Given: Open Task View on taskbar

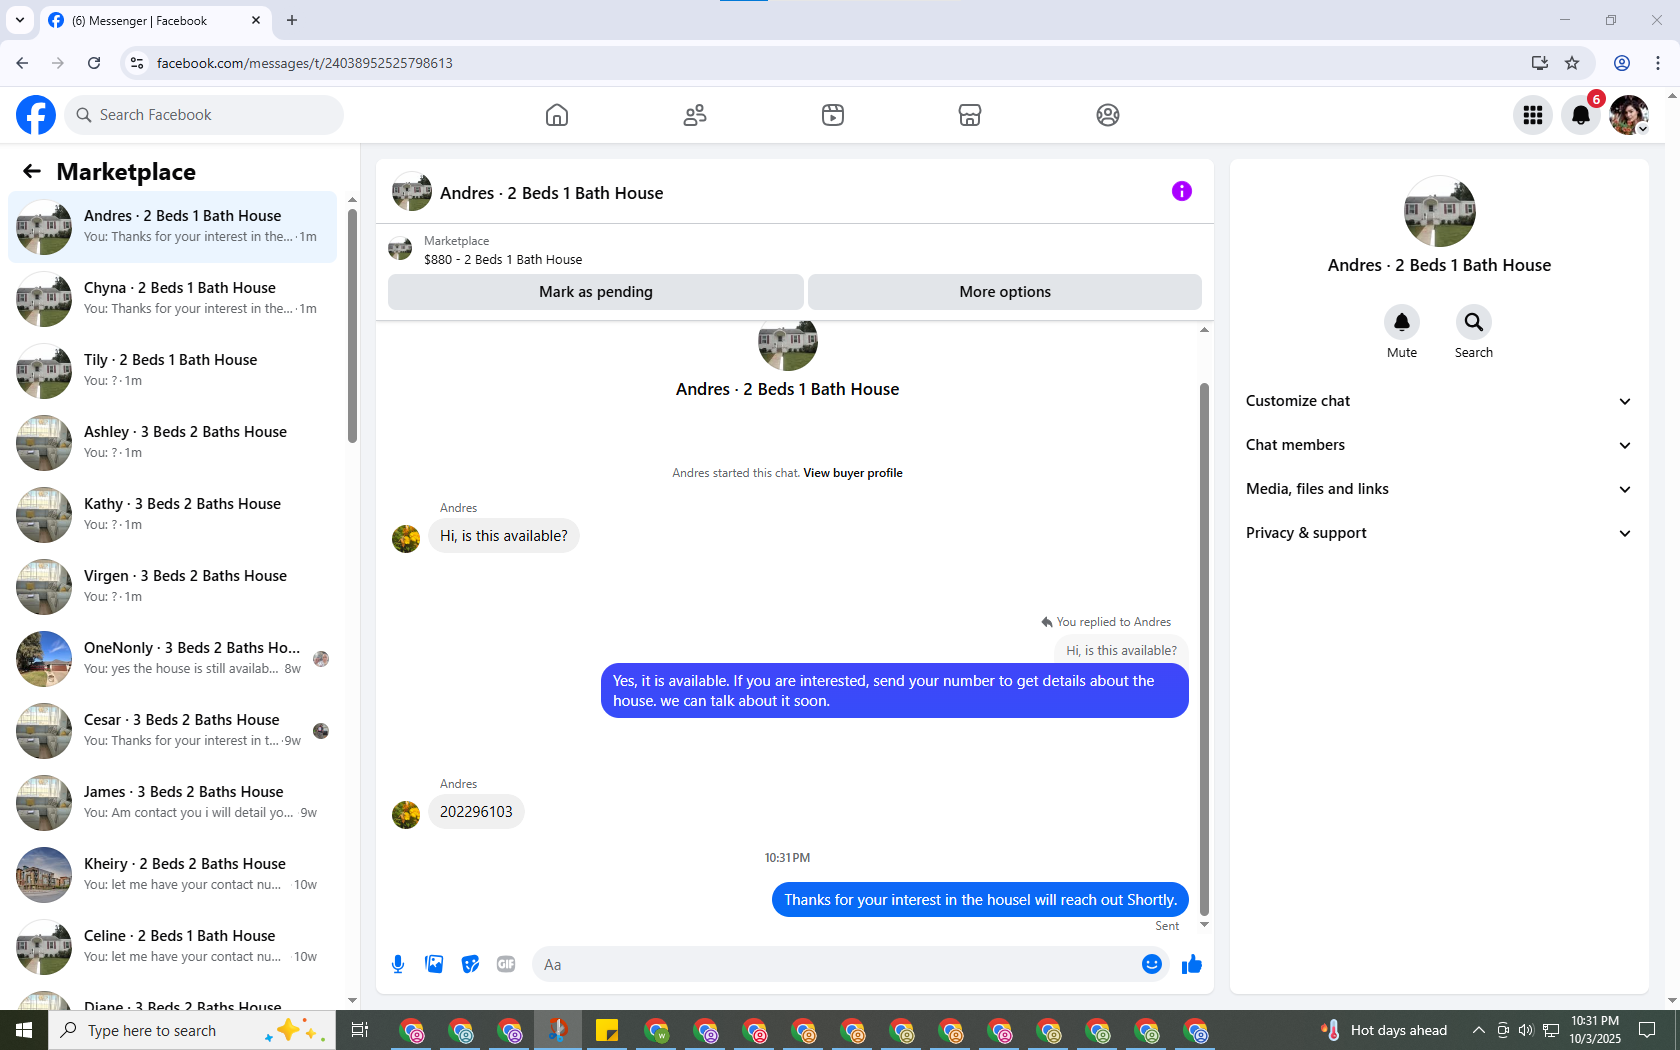Looking at the screenshot, I should (x=360, y=1030).
